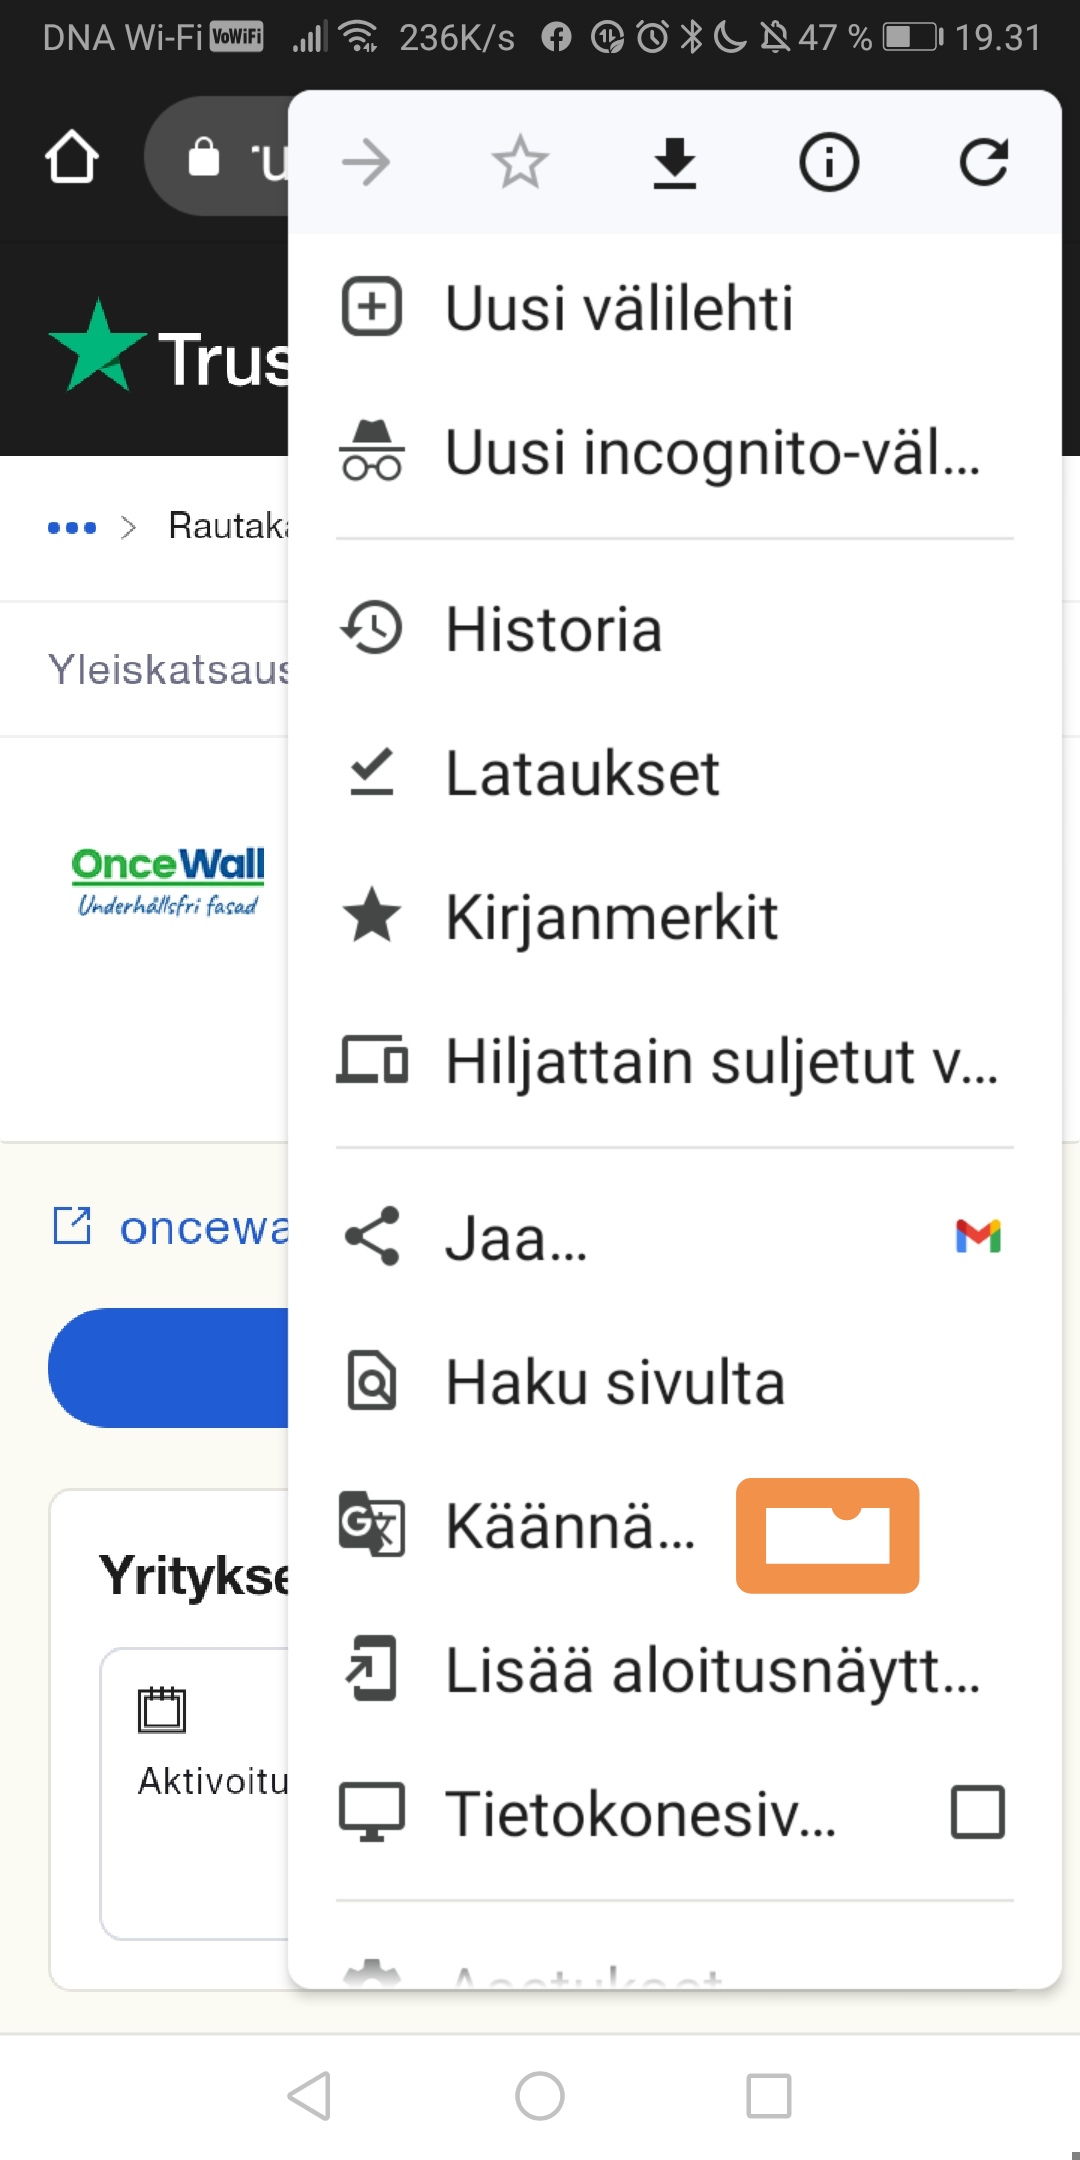
Task: Open Uusi välilehti (new tab)
Action: (x=618, y=307)
